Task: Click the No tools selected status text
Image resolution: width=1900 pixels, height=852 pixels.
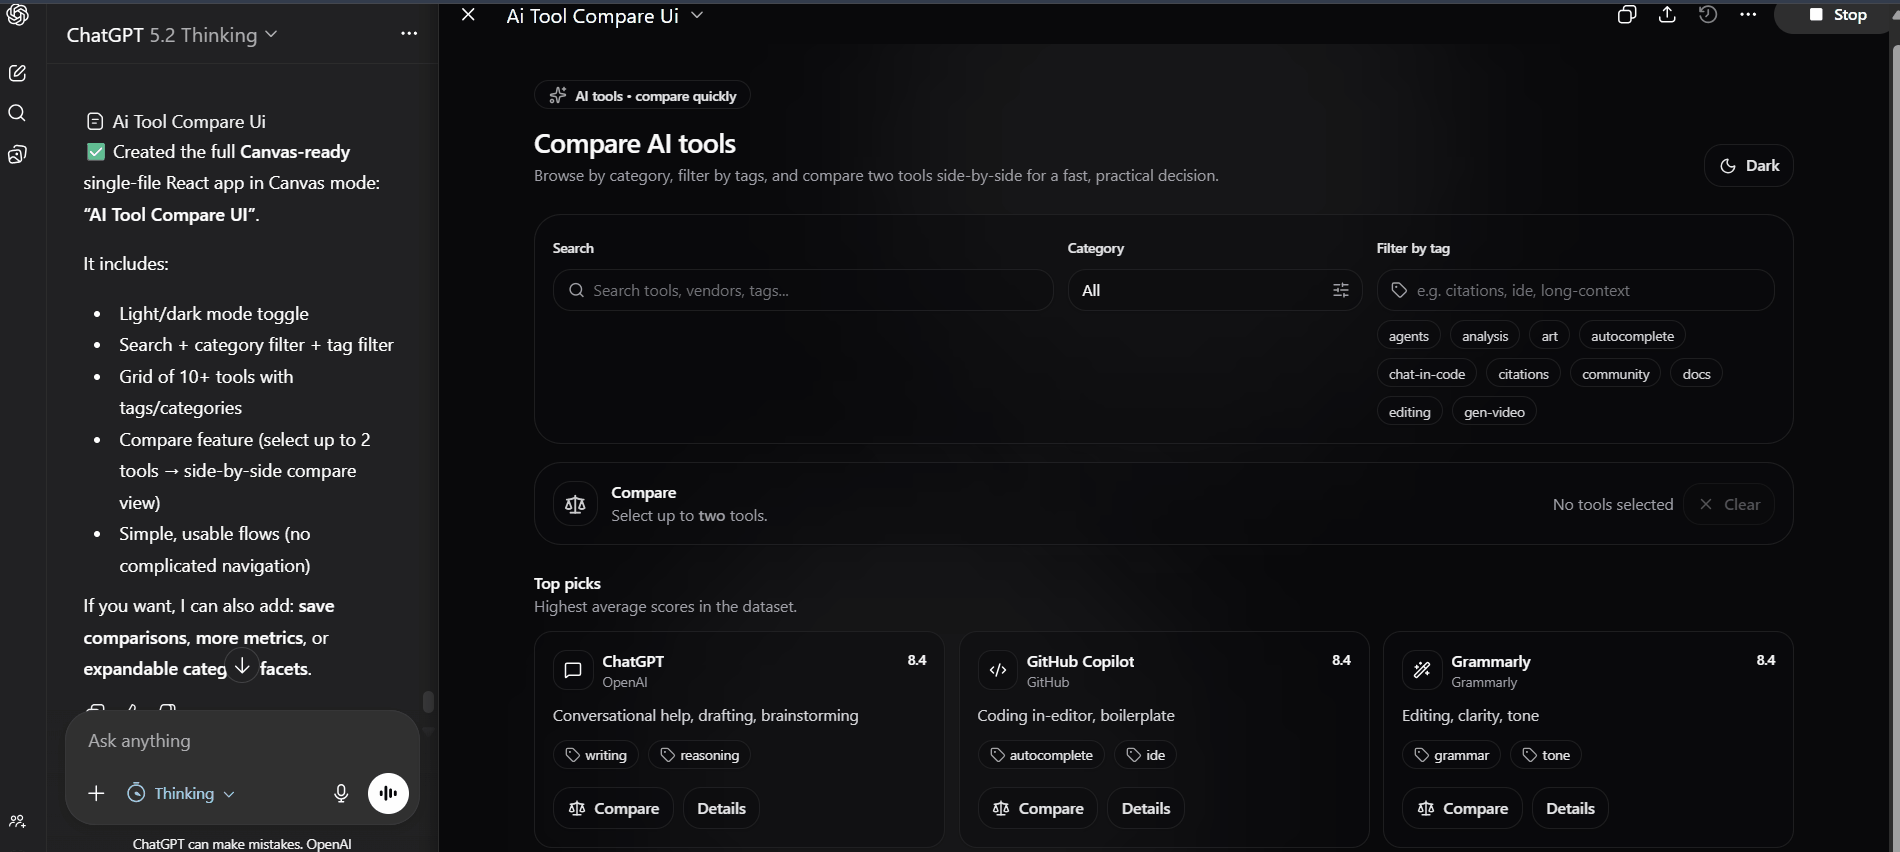Action: pyautogui.click(x=1613, y=504)
